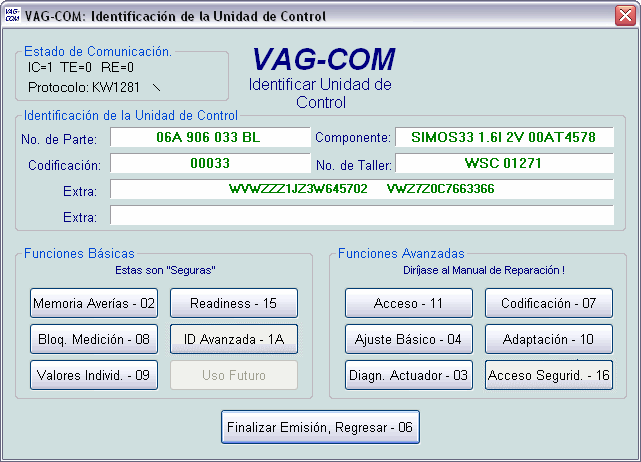Select ID Avanzada - 1A button

(x=234, y=339)
